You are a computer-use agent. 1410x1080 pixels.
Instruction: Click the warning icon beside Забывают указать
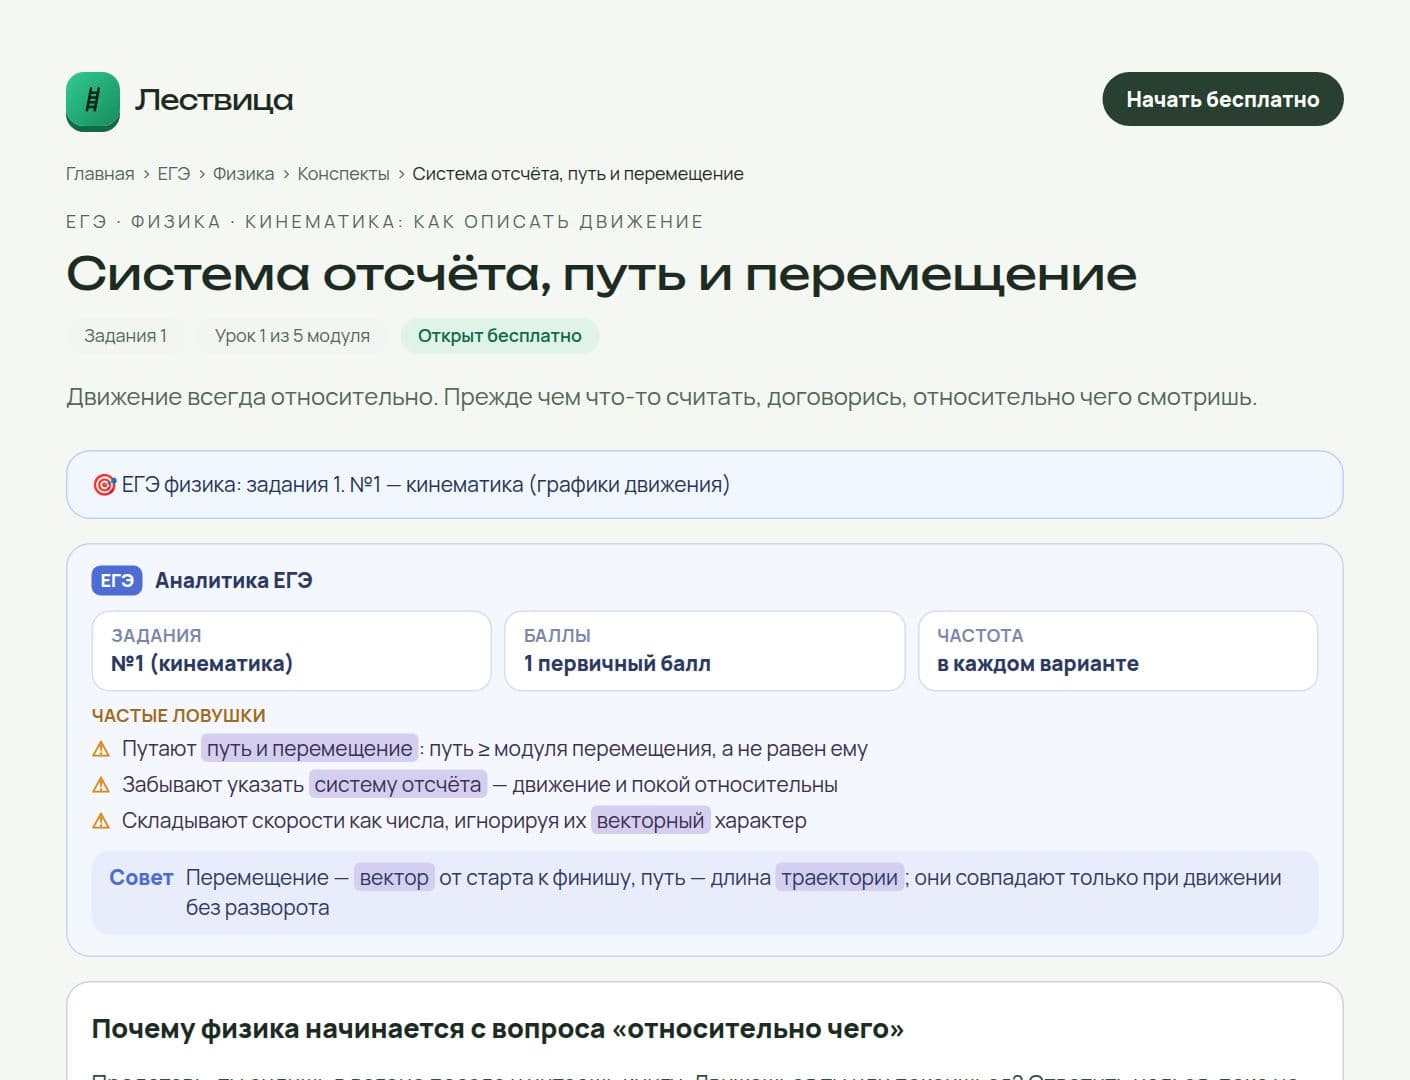(101, 785)
